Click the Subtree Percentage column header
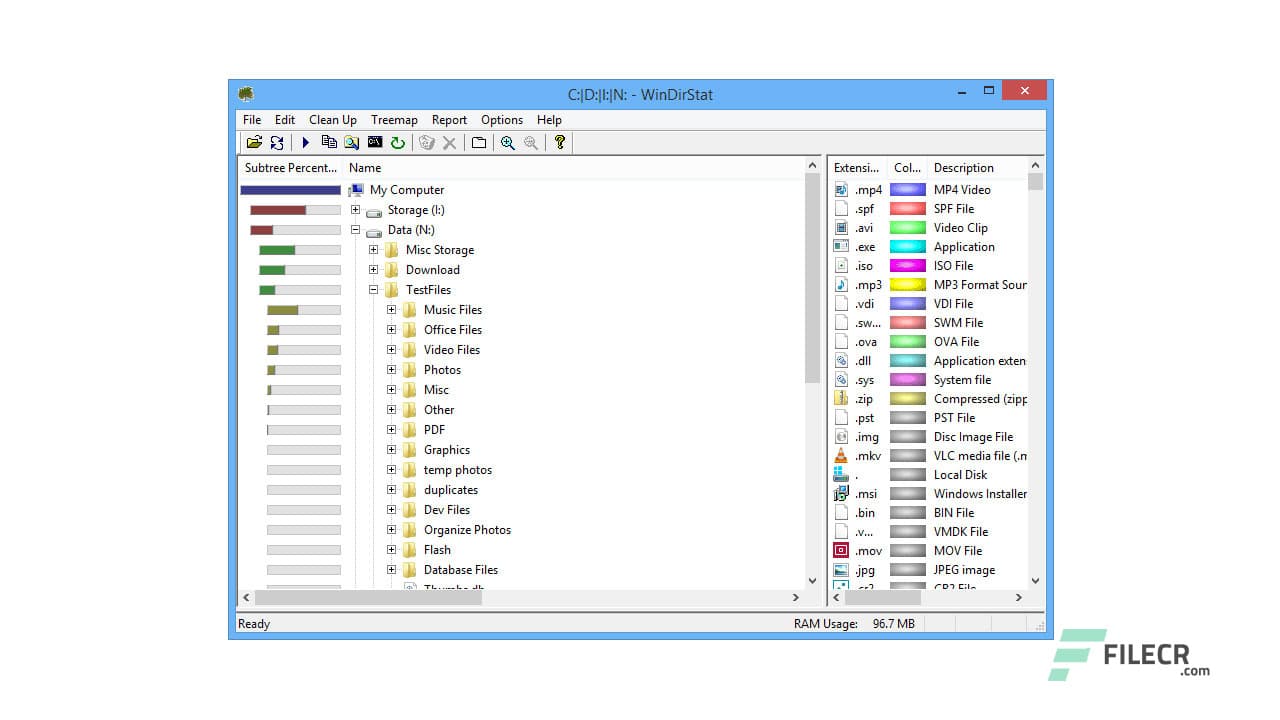The image size is (1280, 720). [290, 167]
